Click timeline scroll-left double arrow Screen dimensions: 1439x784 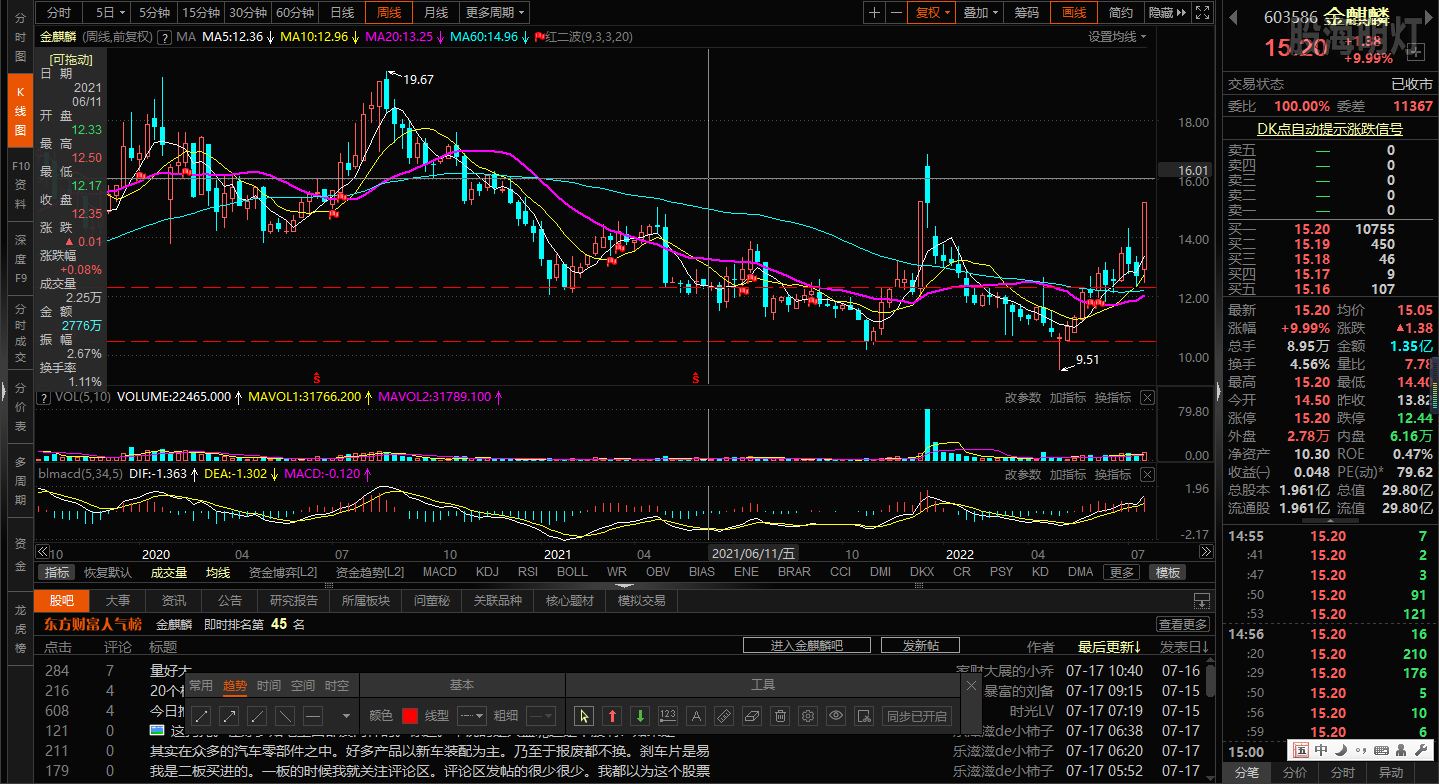point(42,552)
